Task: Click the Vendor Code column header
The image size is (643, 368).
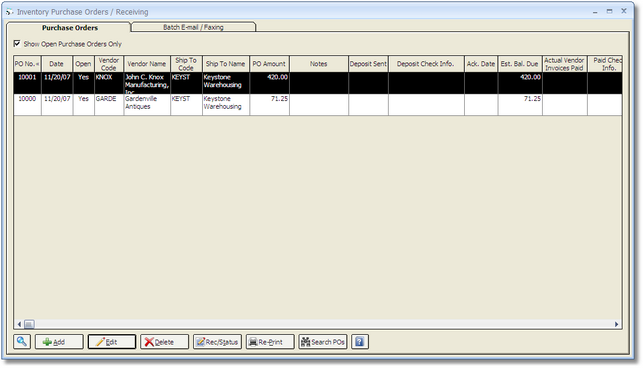Action: point(109,64)
